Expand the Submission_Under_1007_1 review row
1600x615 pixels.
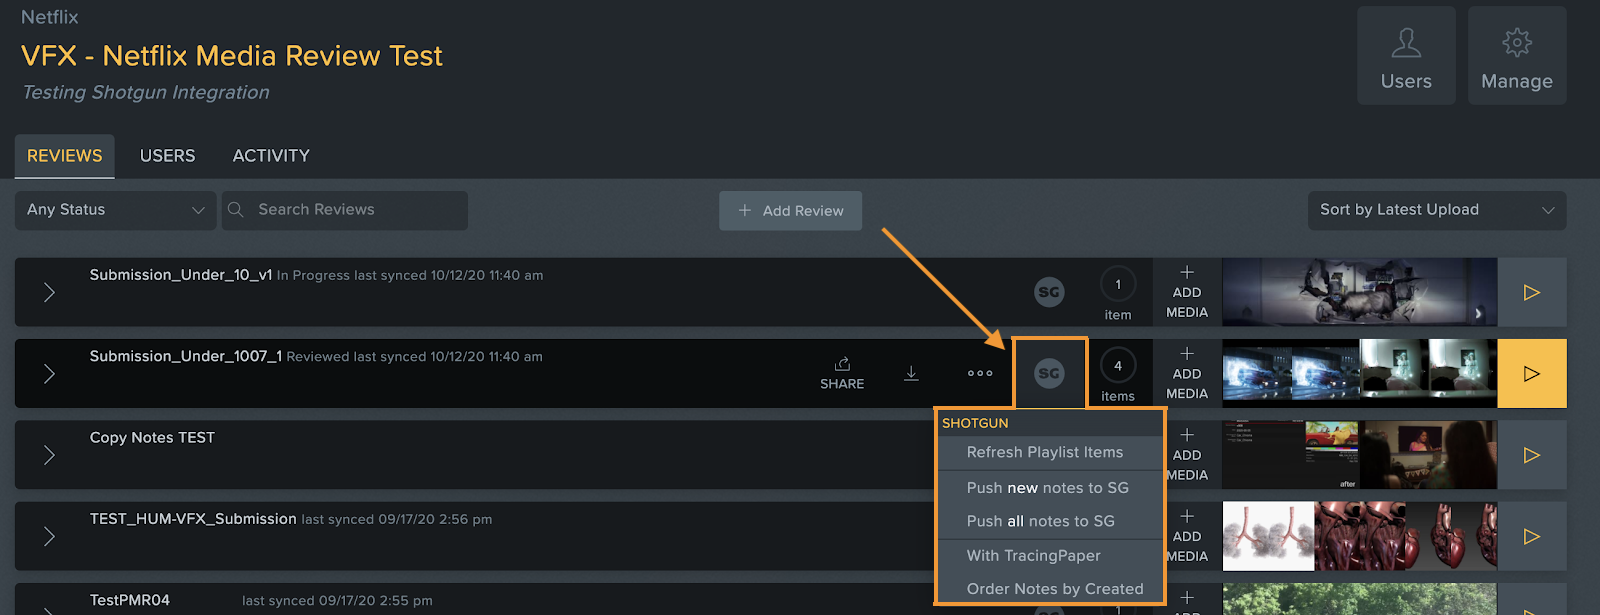49,374
